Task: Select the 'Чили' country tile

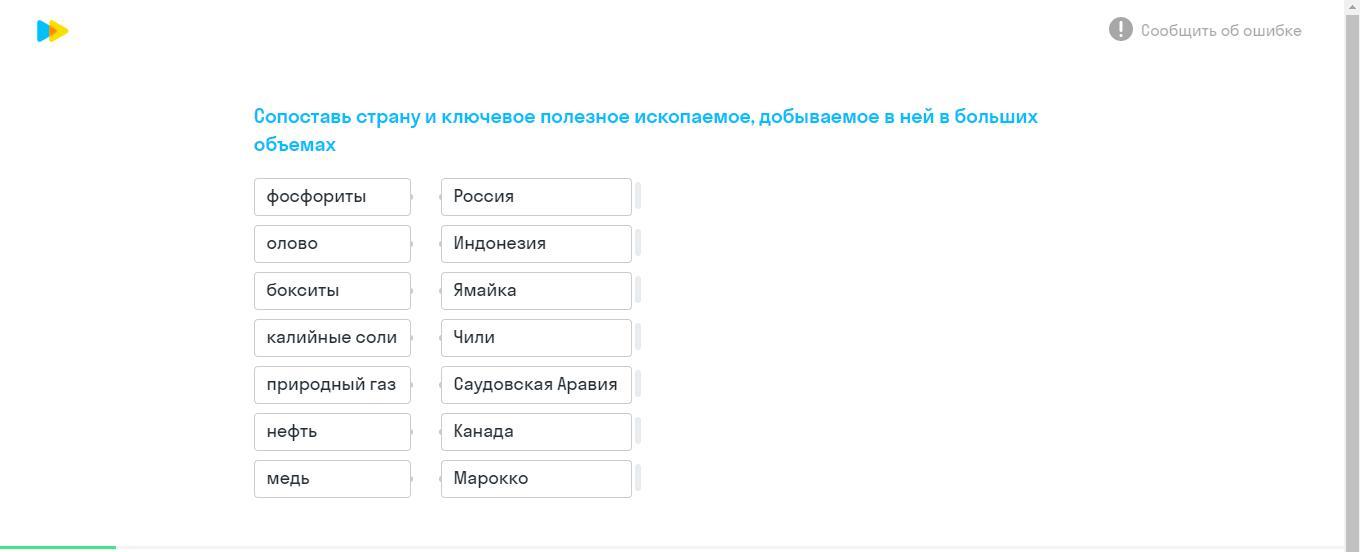Action: [536, 338]
